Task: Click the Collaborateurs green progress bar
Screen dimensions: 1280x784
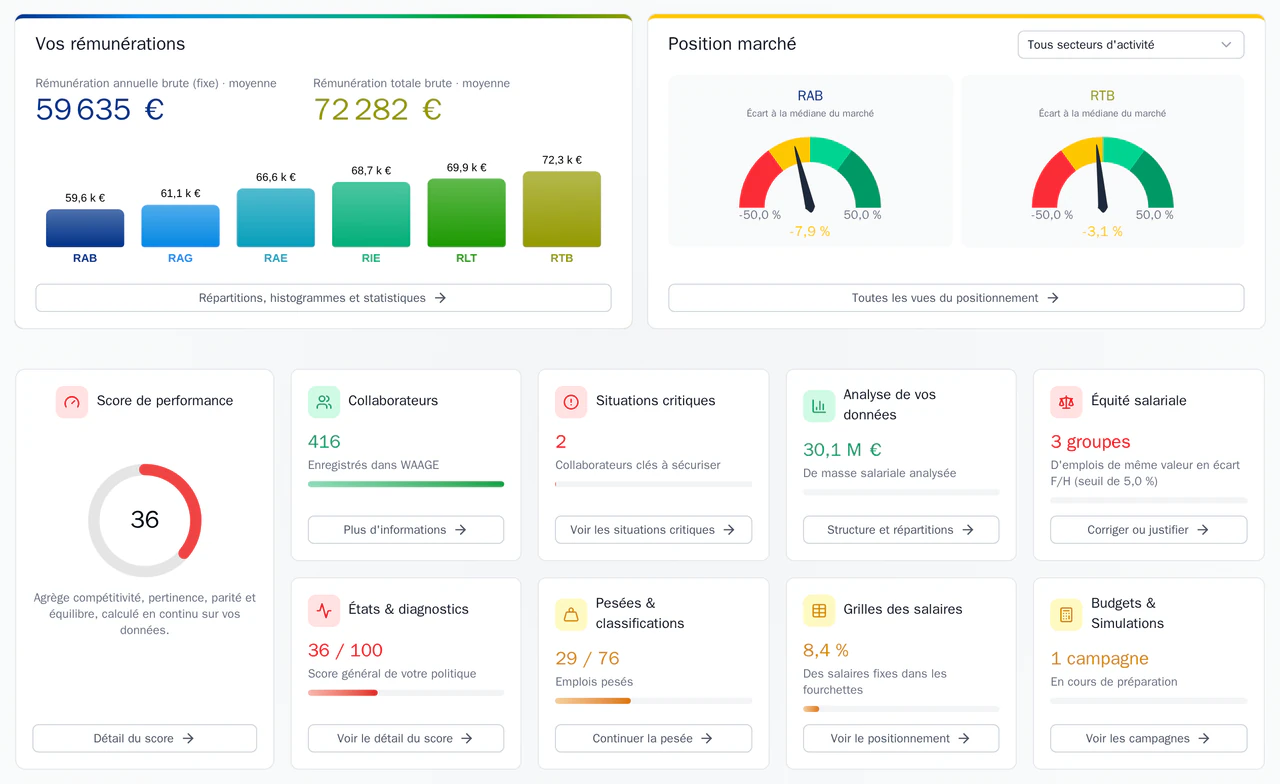Action: coord(406,484)
